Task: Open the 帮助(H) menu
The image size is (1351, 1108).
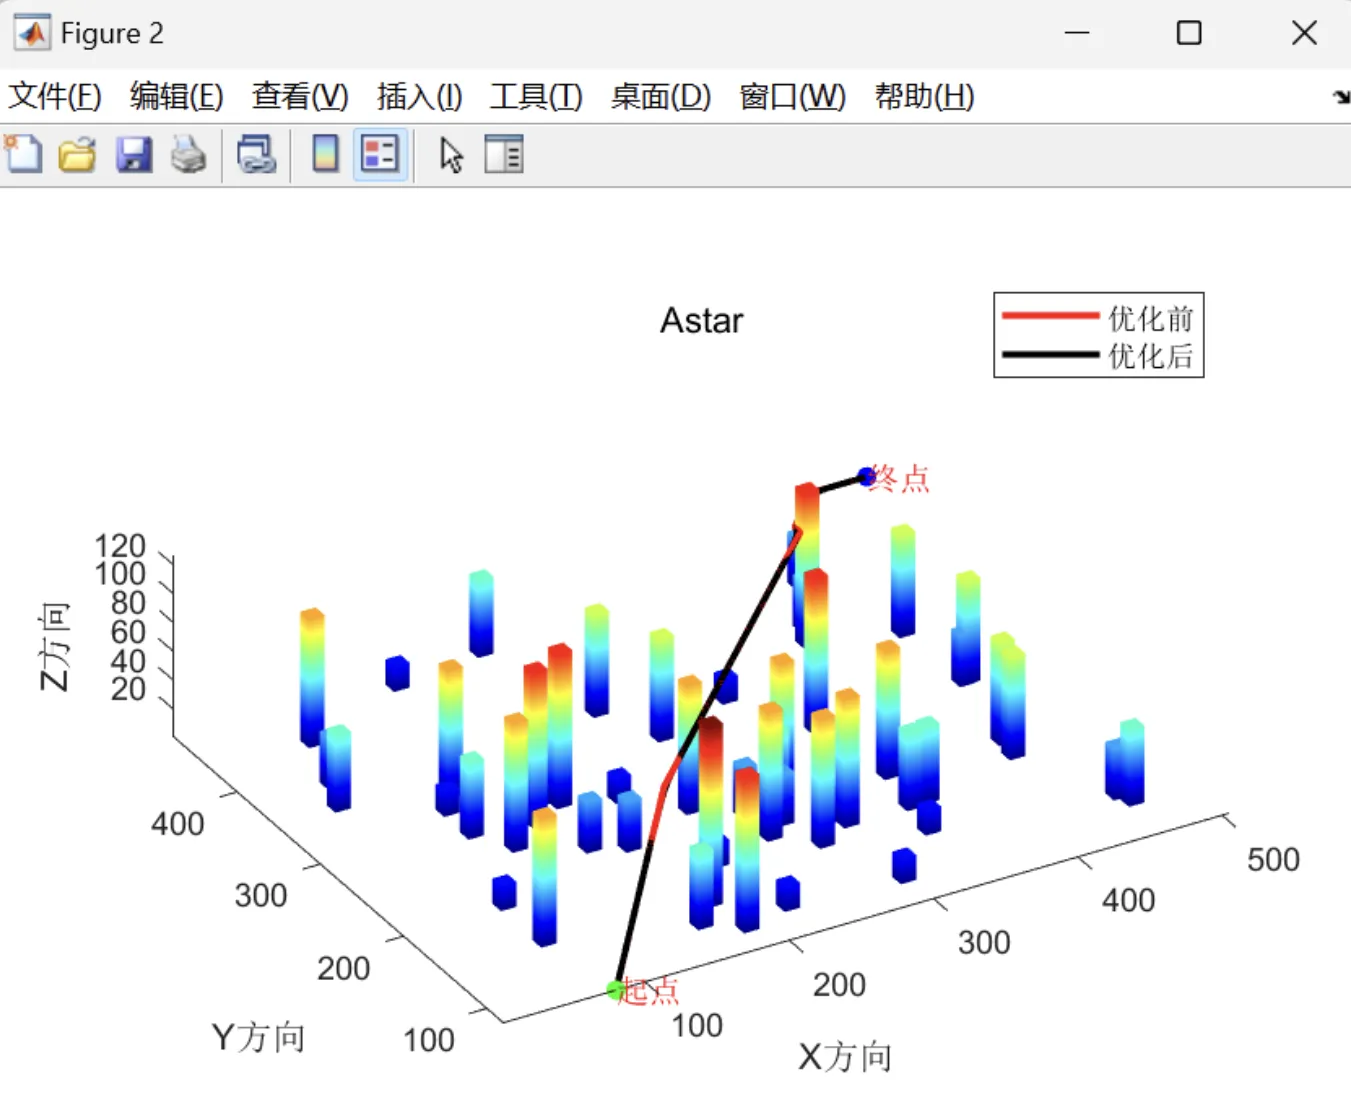Action: (924, 96)
